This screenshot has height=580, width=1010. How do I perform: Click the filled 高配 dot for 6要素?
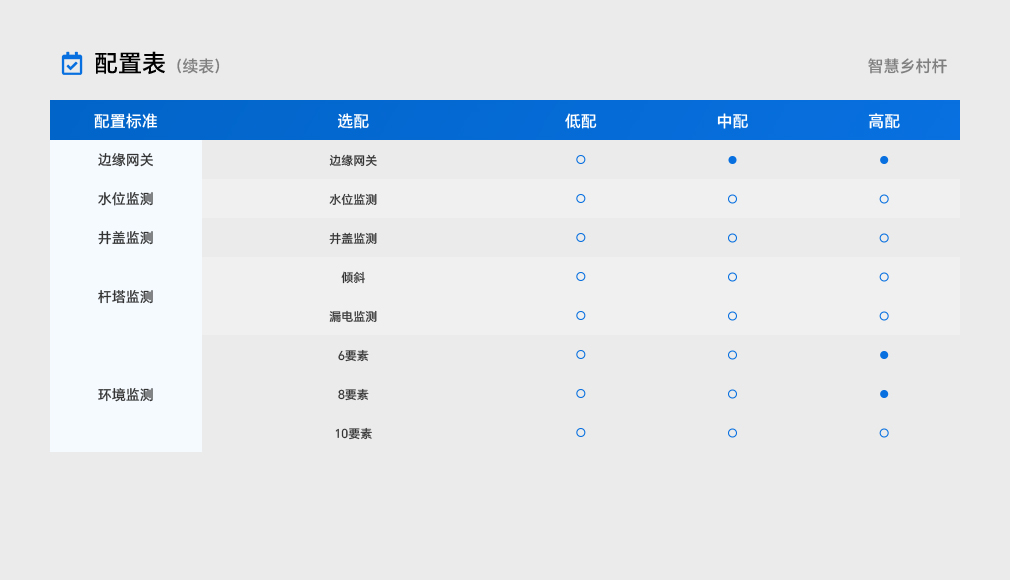coord(884,355)
